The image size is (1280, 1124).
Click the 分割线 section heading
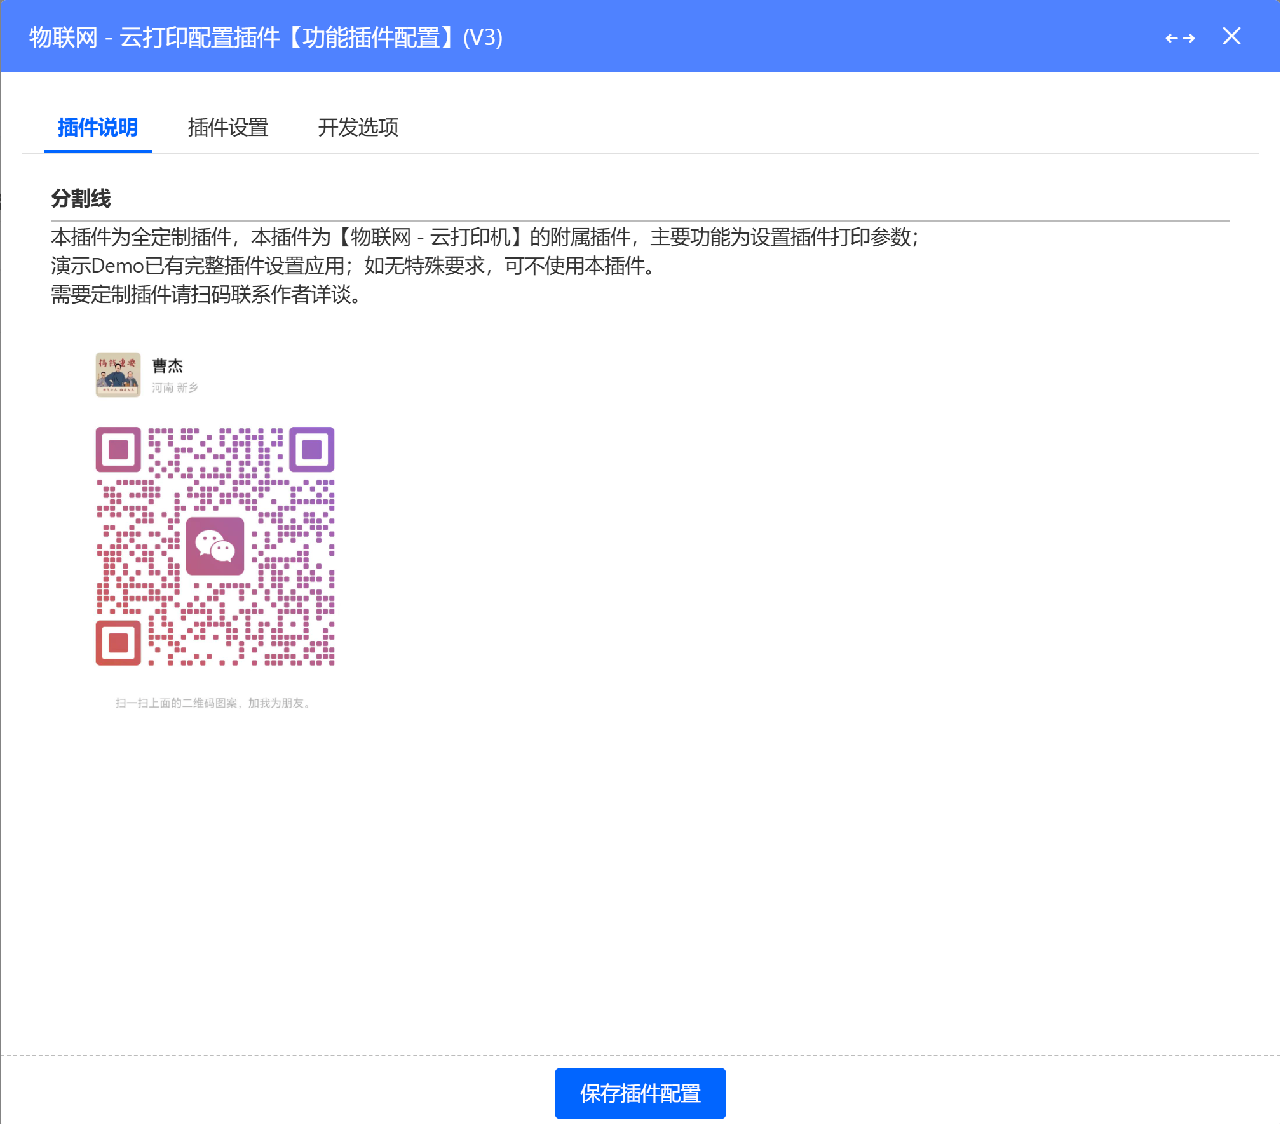tap(81, 198)
